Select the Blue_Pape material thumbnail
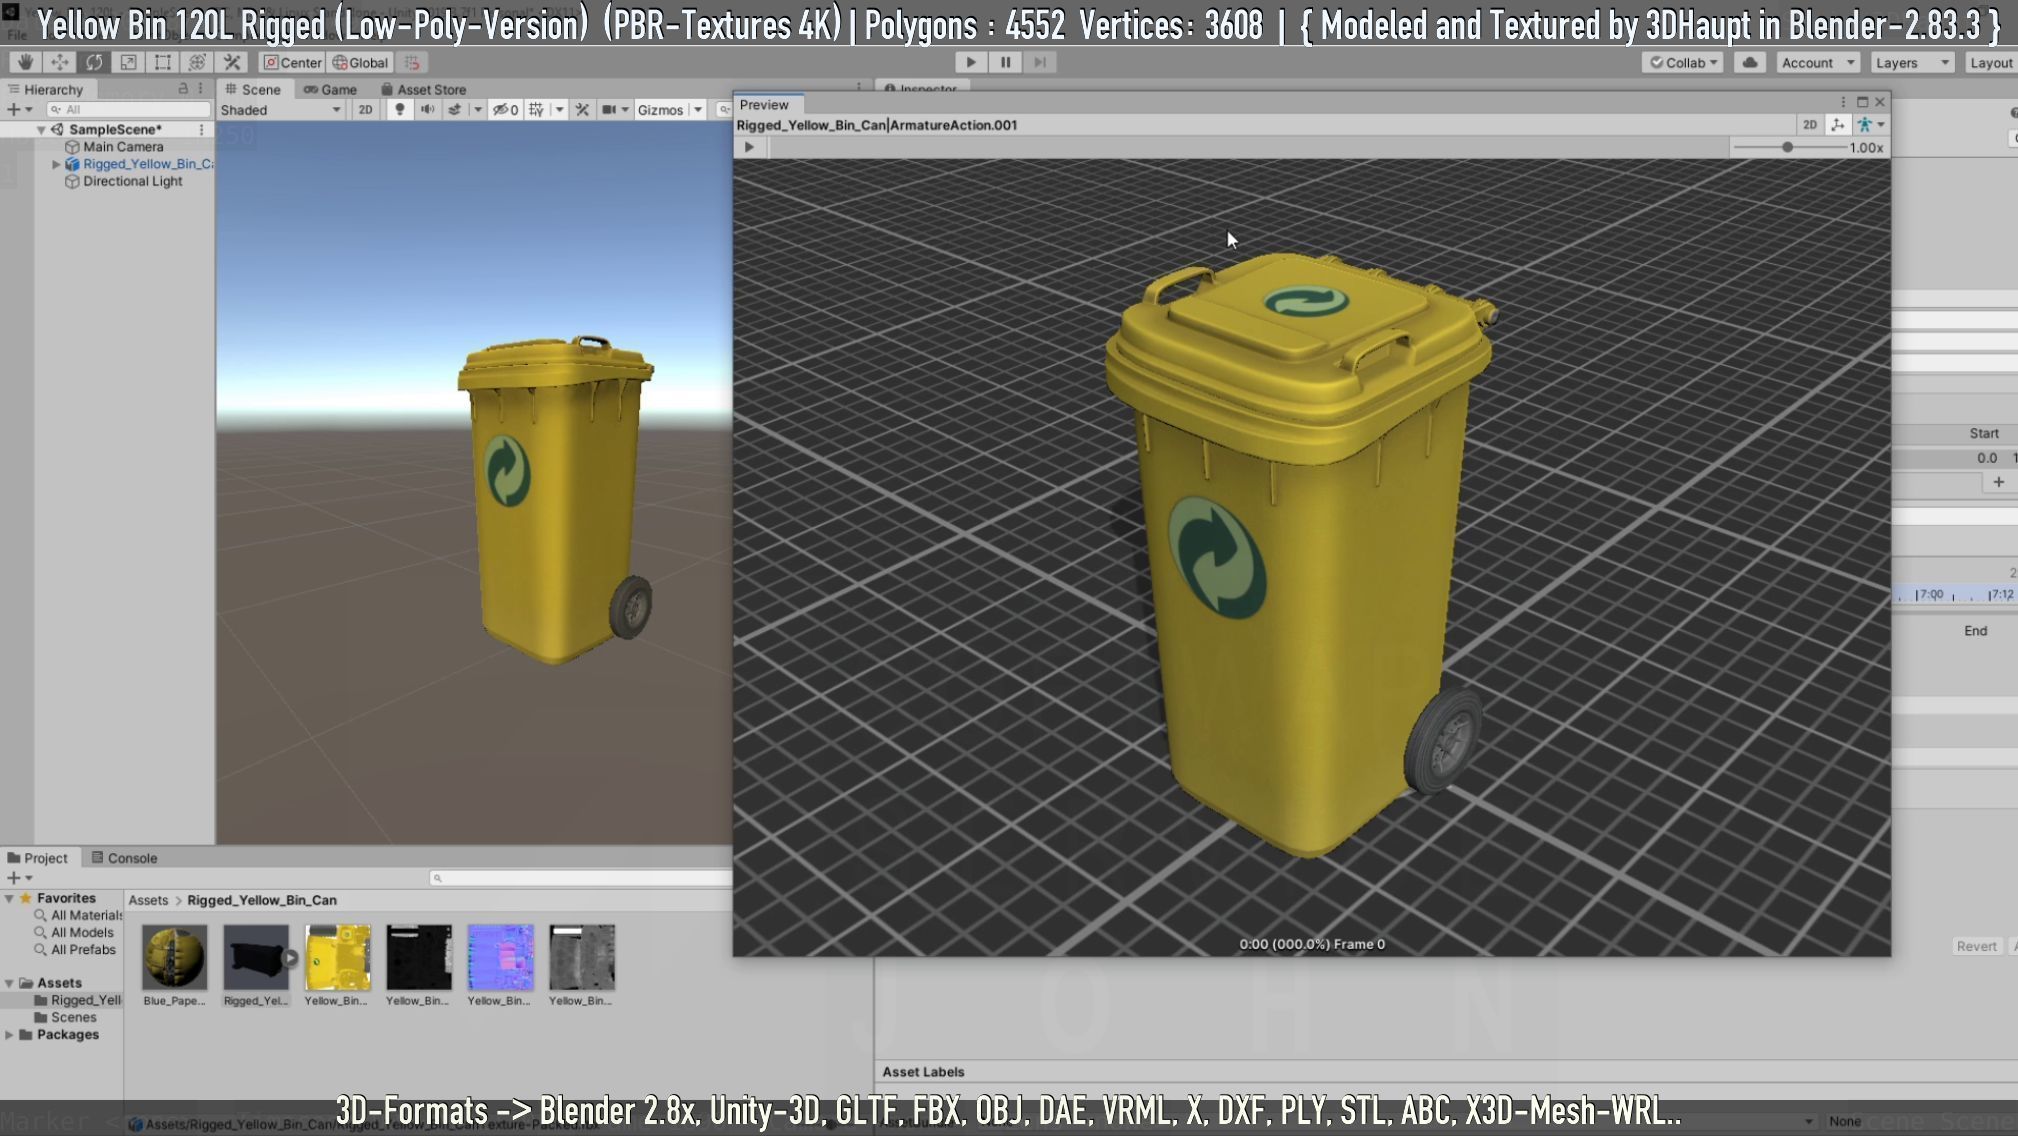2018x1136 pixels. [x=174, y=957]
